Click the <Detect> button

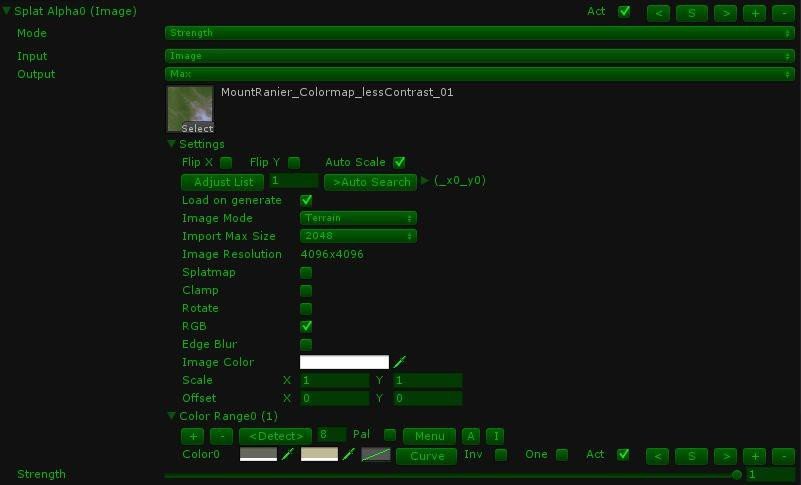[275, 436]
